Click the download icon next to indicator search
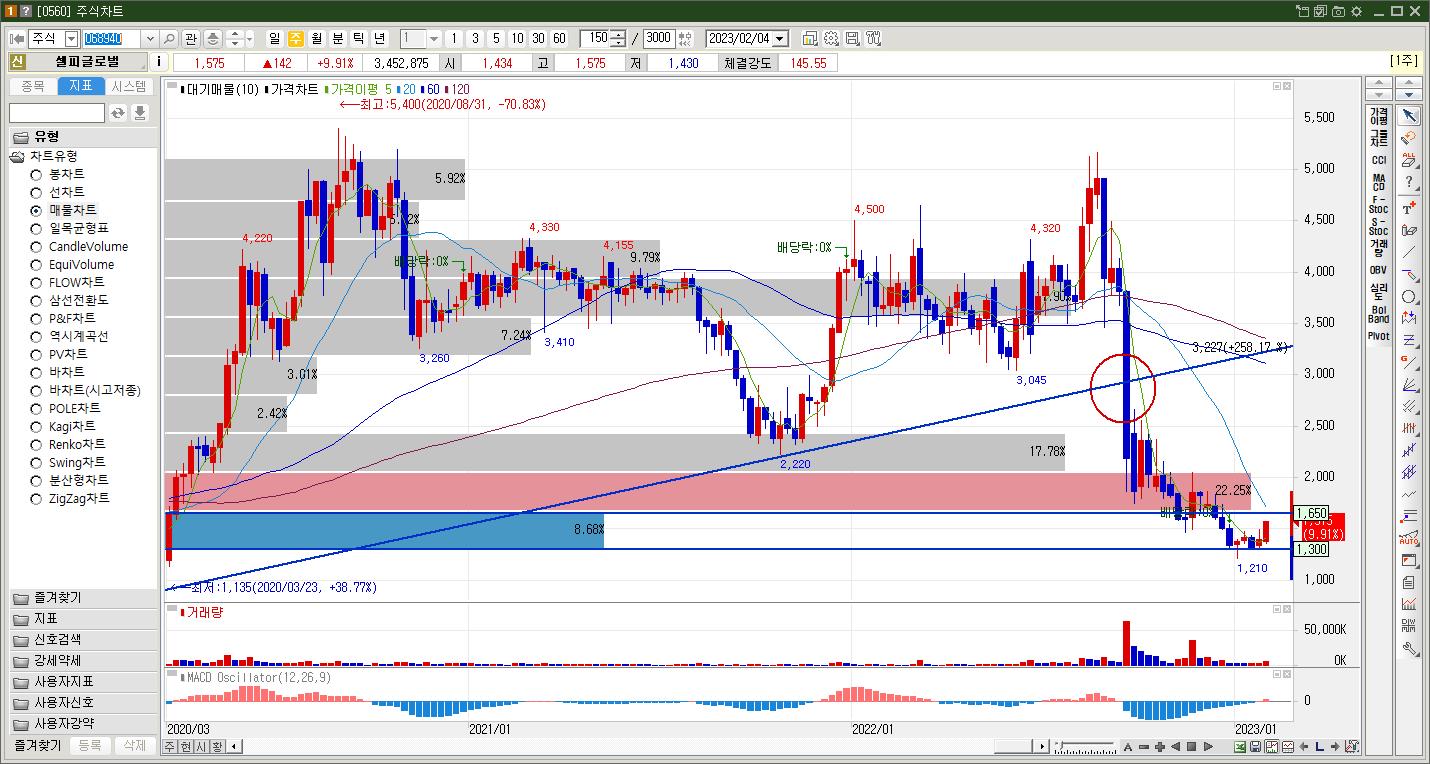The image size is (1430, 764). [x=140, y=113]
